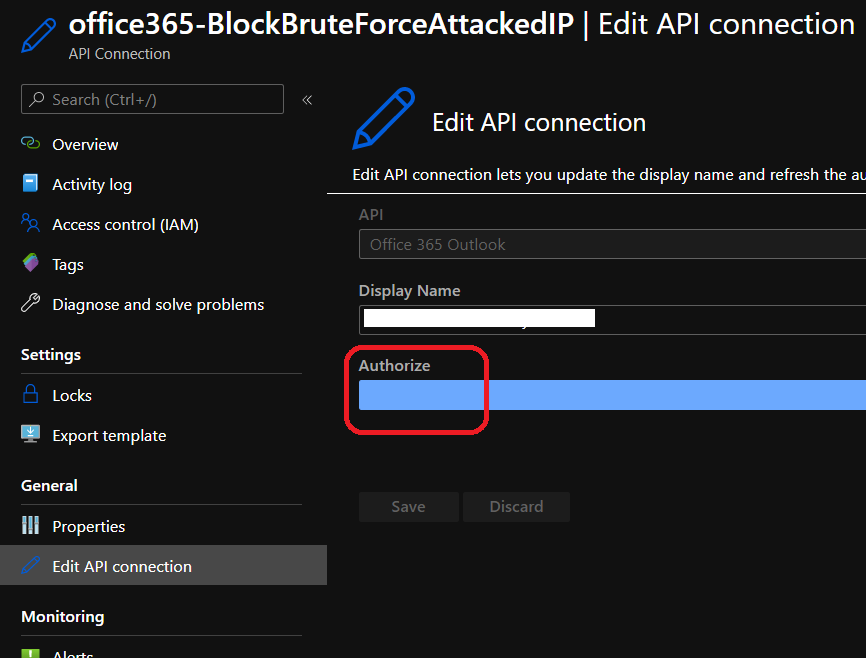Go to Diagnose and solve problems
This screenshot has height=658, width=866.
pos(158,304)
